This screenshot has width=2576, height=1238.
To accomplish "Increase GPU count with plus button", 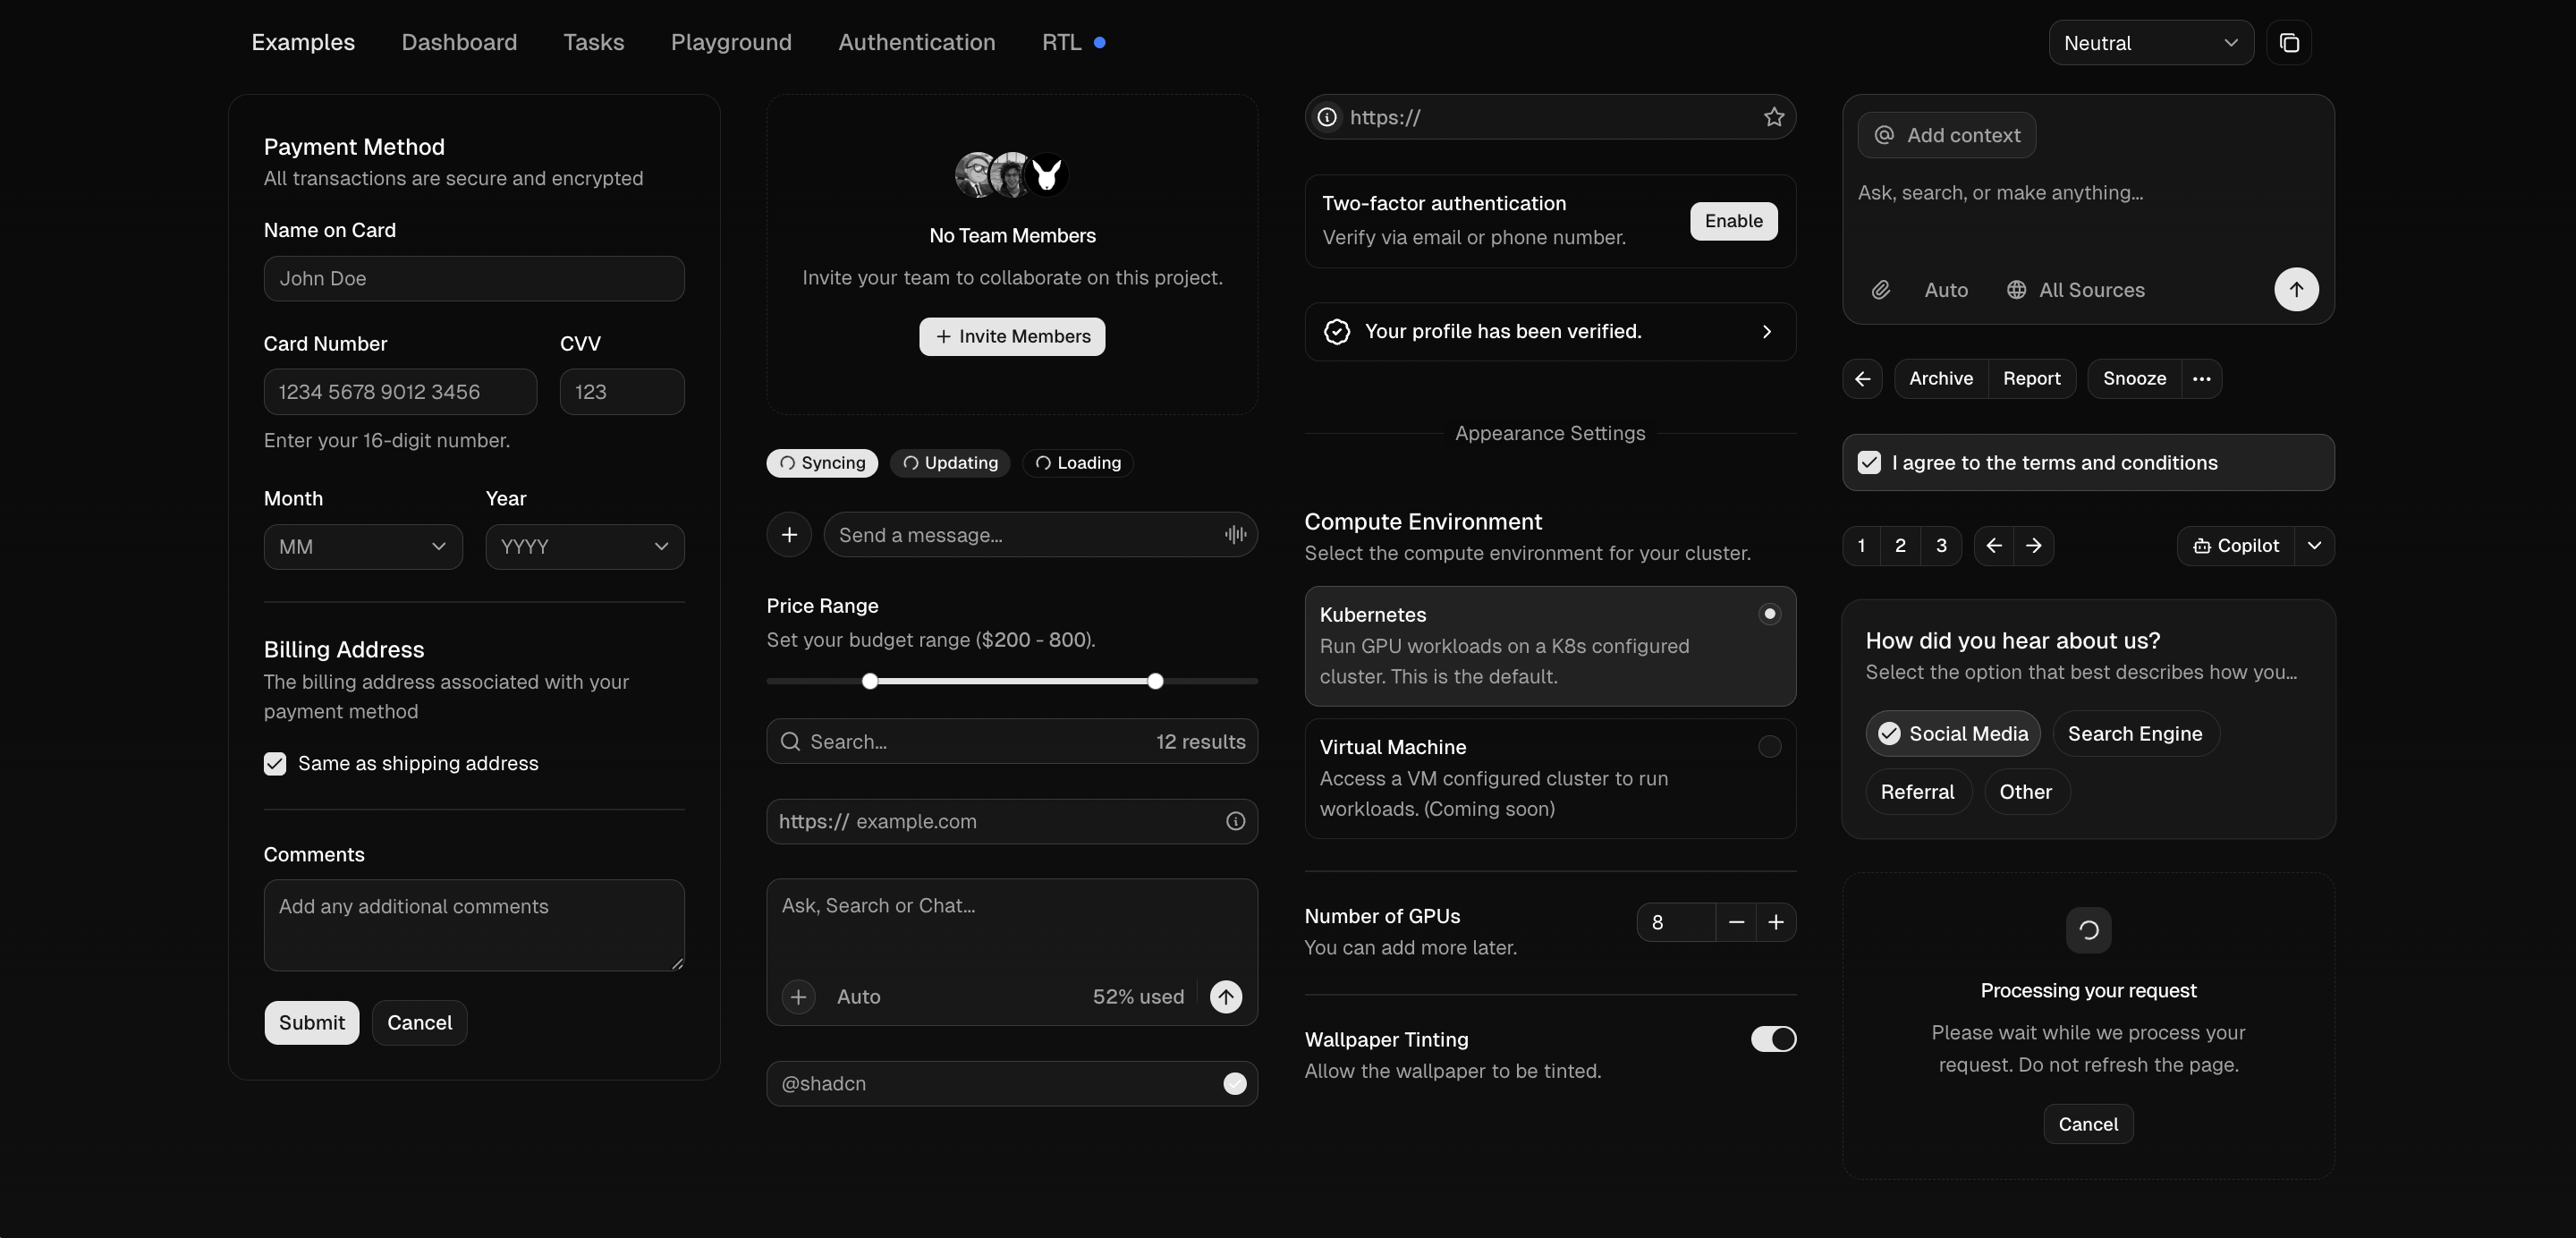I will click(x=1776, y=922).
